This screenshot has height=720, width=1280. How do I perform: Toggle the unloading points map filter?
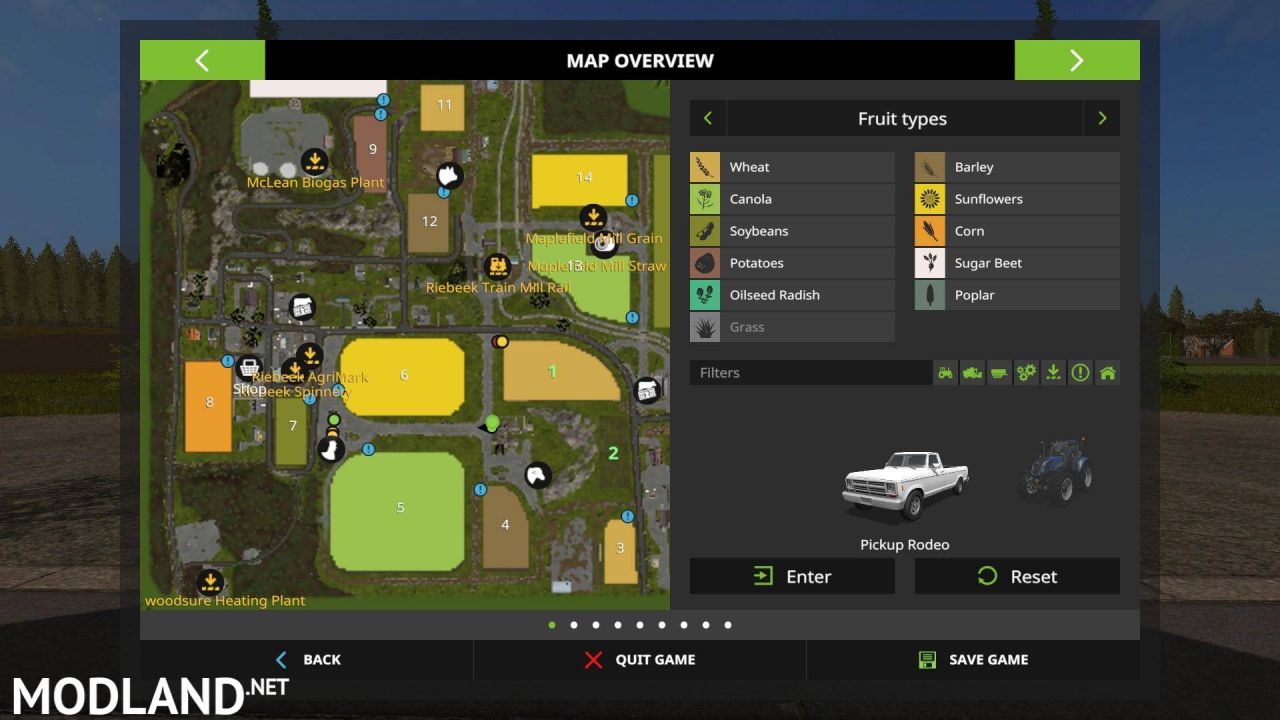[1053, 373]
